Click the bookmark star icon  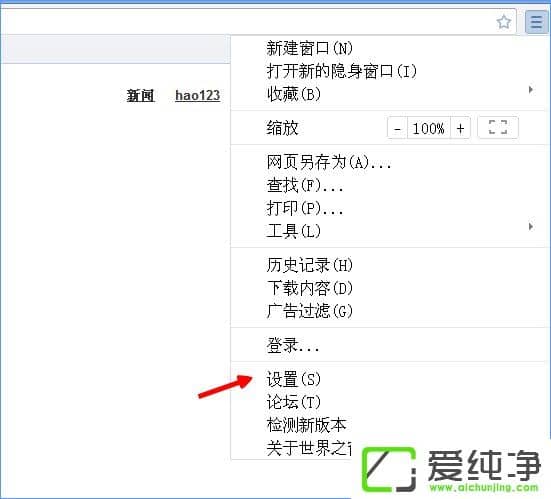504,22
